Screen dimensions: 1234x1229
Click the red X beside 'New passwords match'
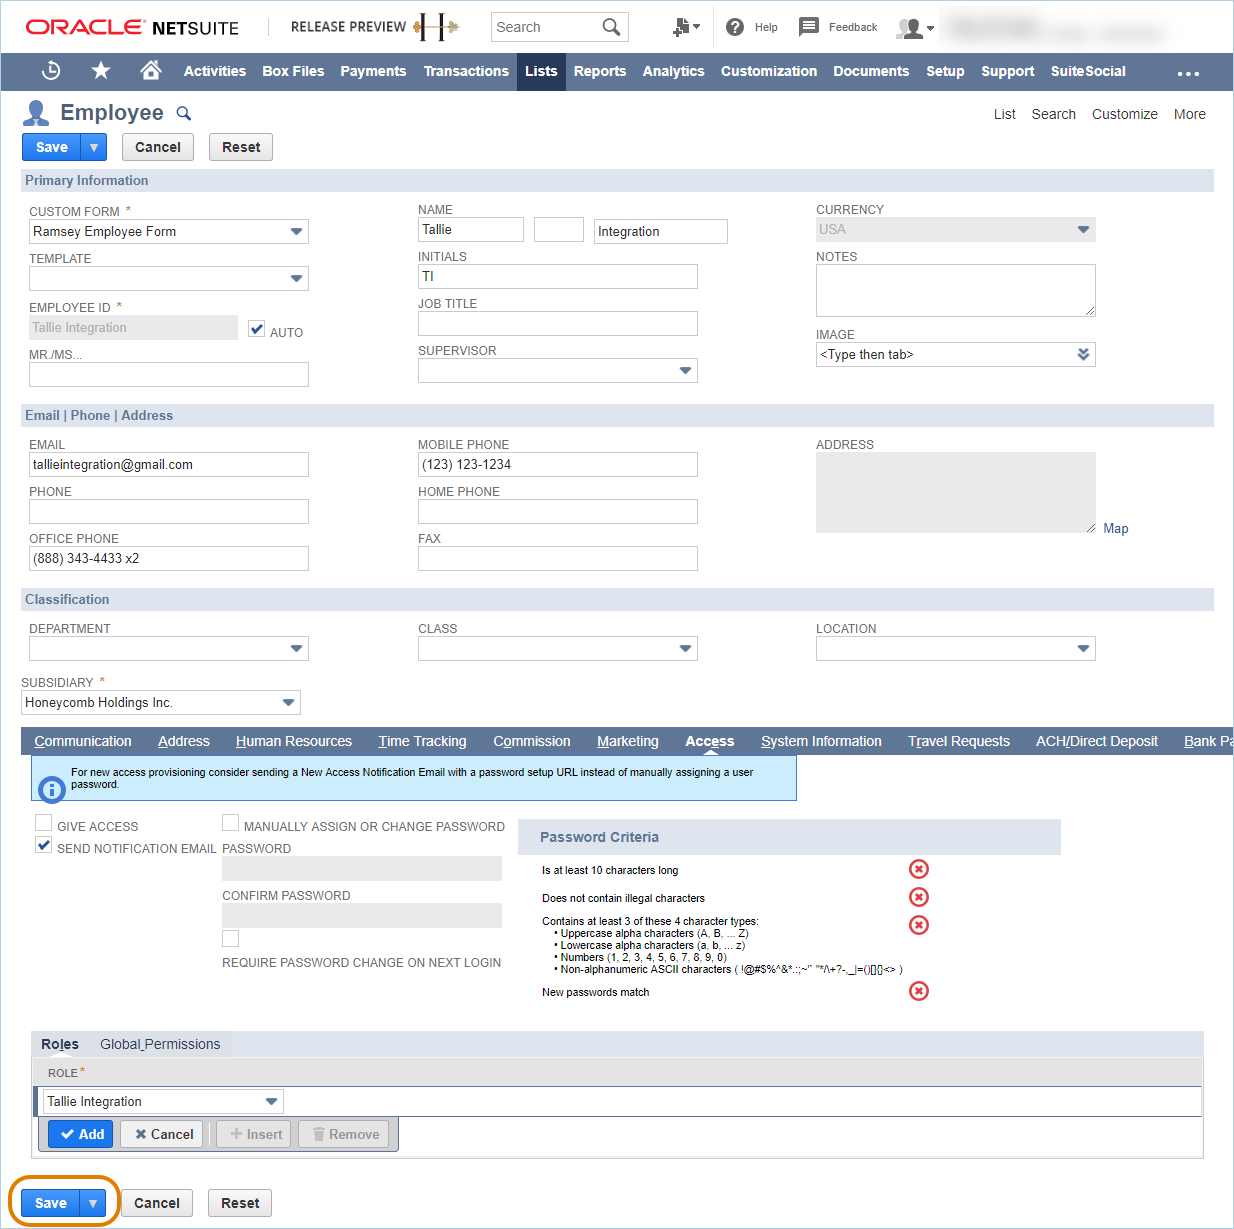click(919, 991)
